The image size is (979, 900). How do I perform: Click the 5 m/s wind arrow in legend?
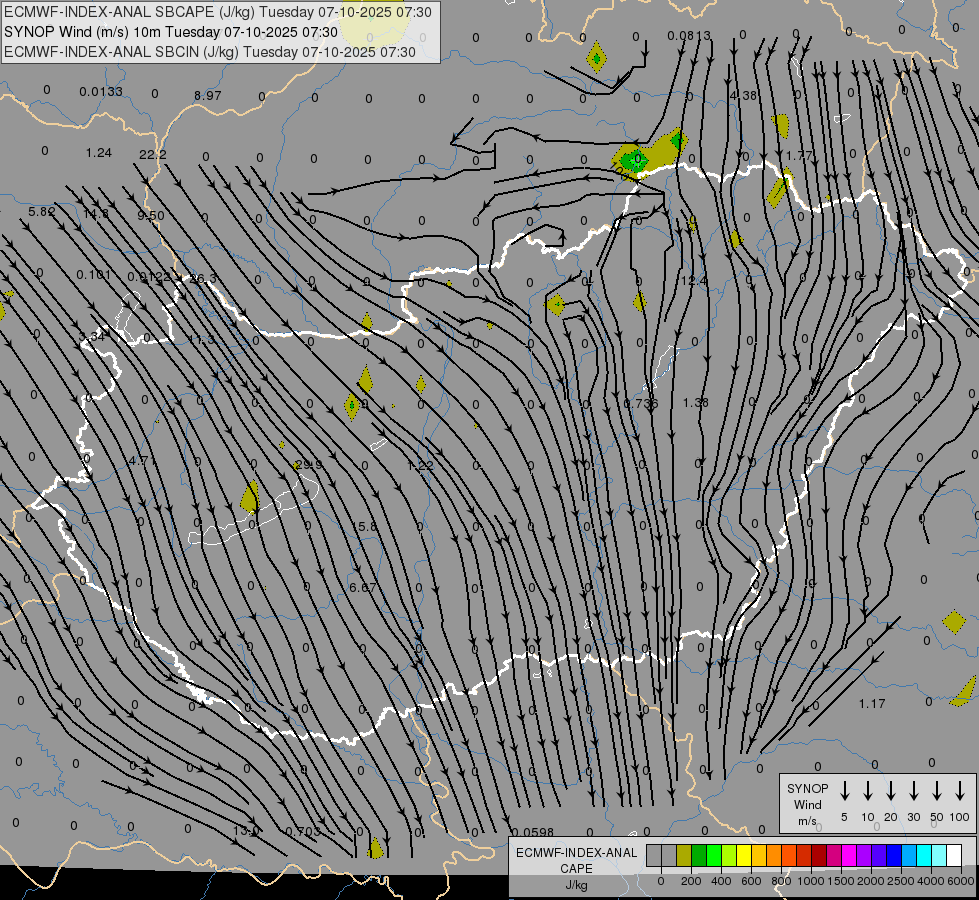tap(844, 791)
